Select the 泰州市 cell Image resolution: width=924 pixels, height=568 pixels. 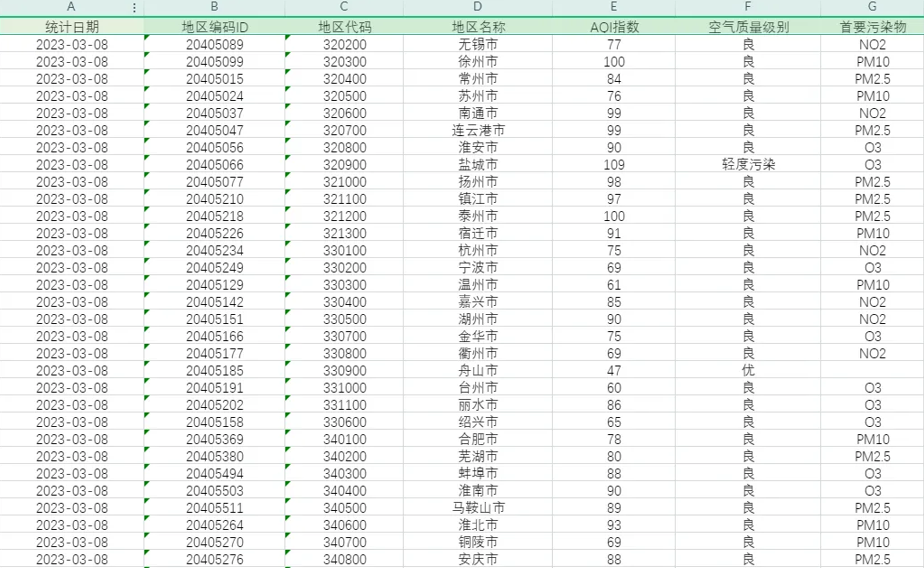tap(478, 216)
